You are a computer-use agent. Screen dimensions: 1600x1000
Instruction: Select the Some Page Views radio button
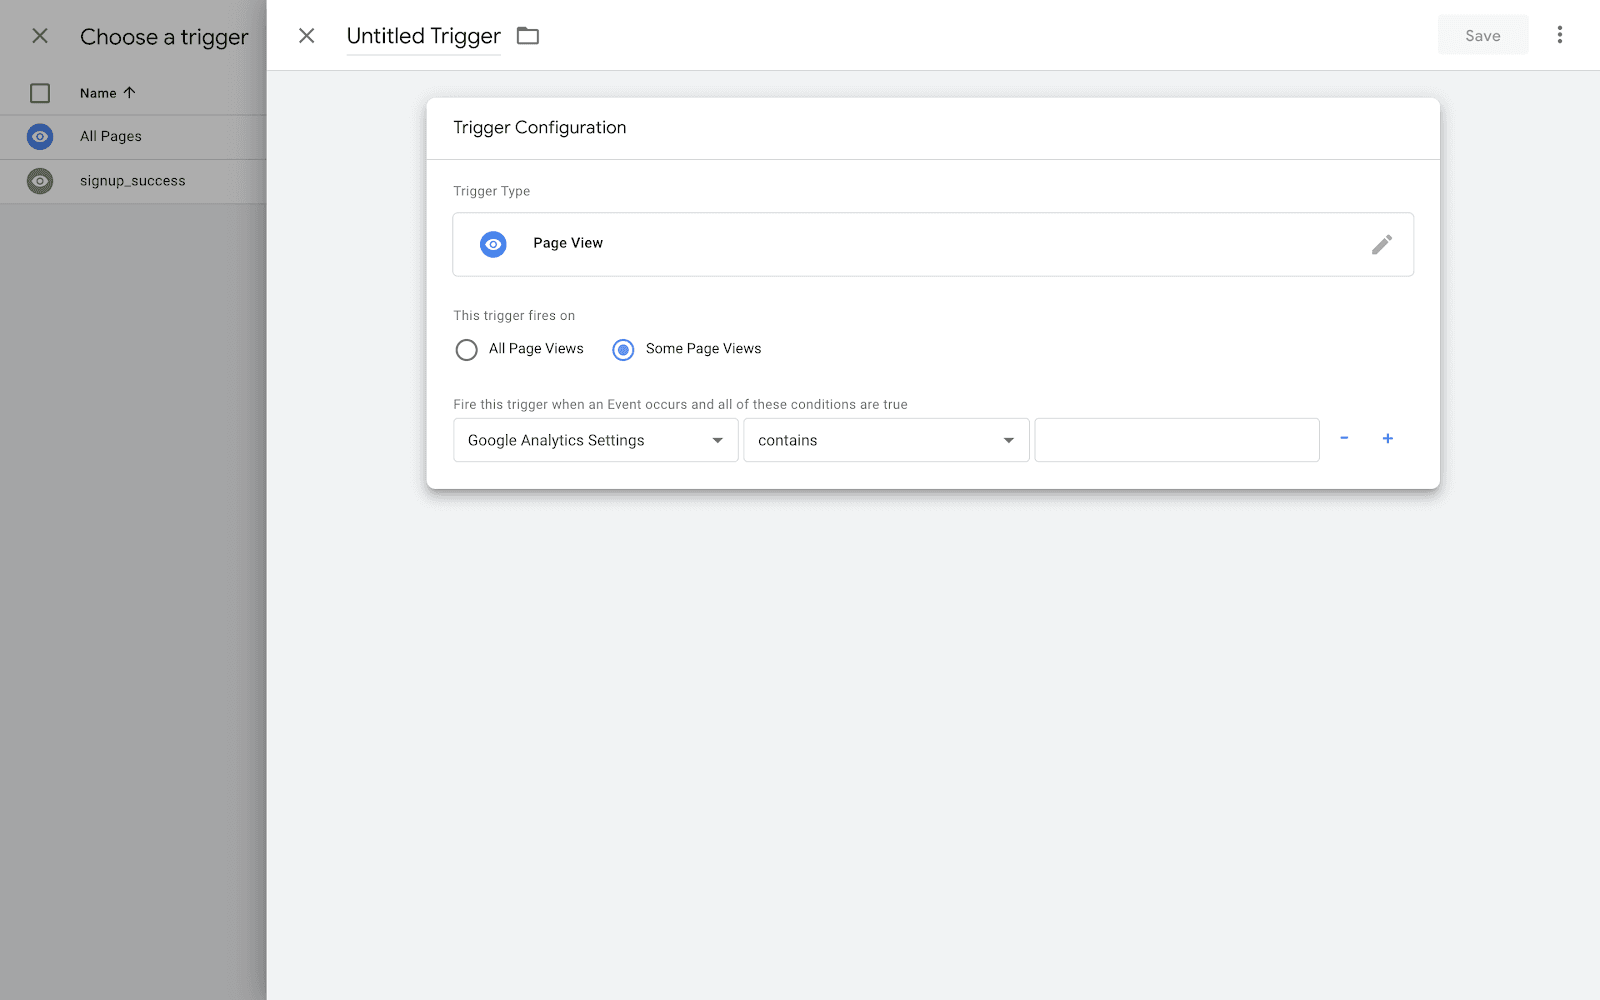click(x=623, y=350)
